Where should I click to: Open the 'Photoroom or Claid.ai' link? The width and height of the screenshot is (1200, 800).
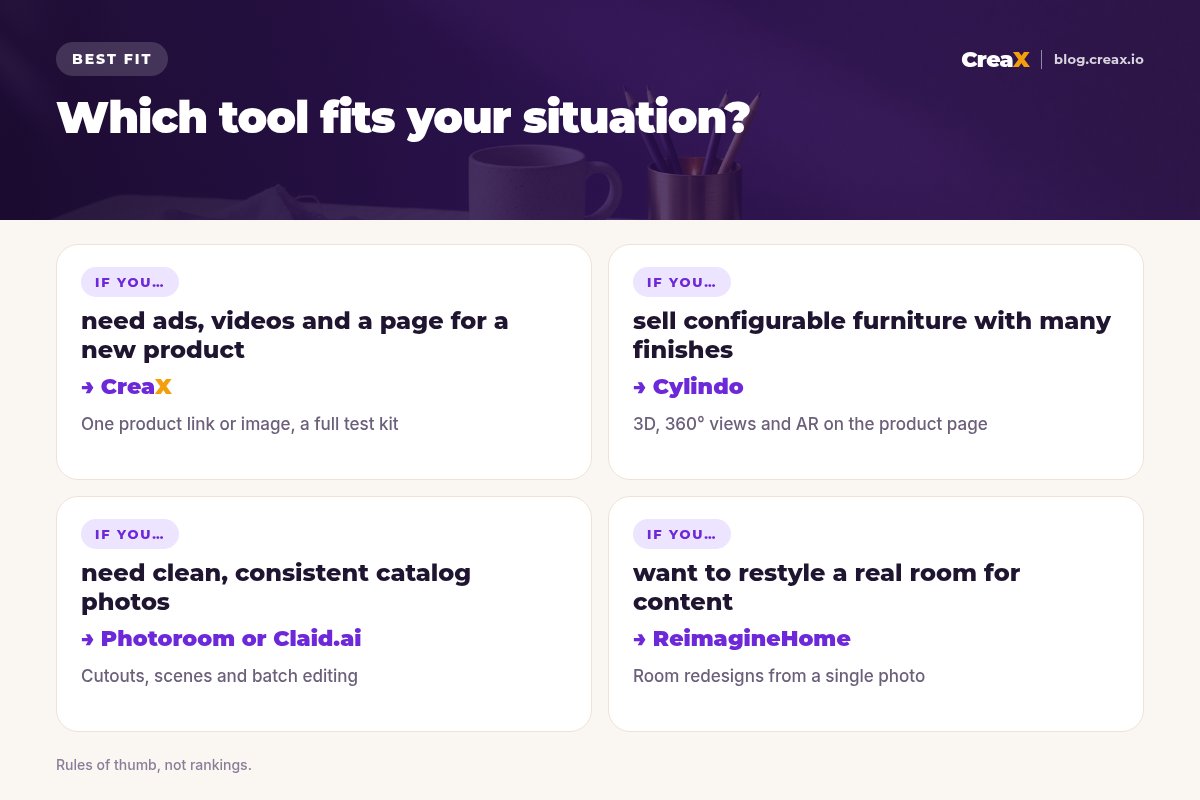[x=231, y=638]
